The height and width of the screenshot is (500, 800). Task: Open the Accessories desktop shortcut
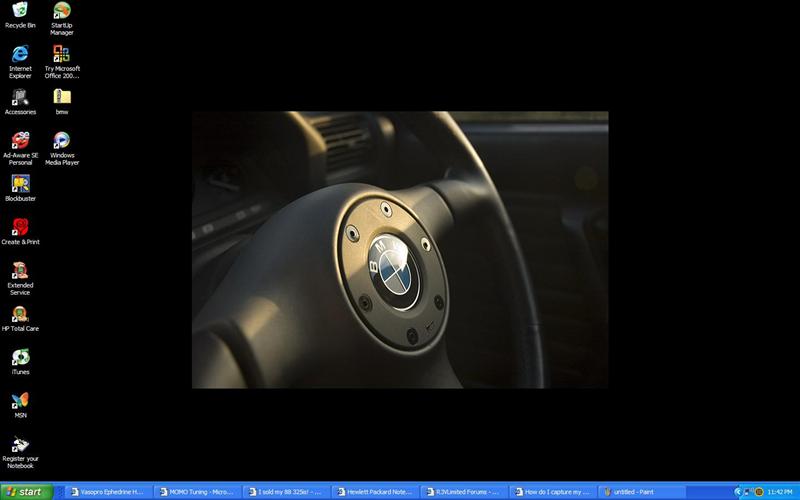click(x=20, y=97)
